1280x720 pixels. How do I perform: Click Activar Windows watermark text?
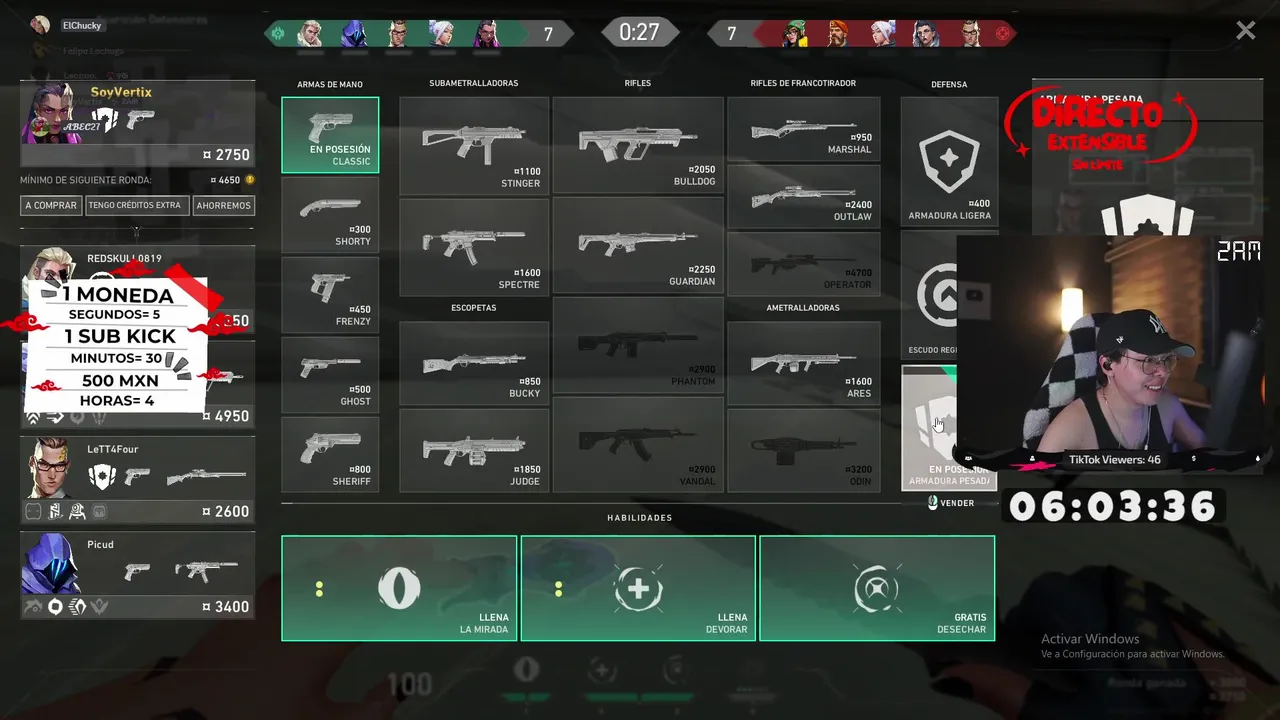coord(1090,639)
